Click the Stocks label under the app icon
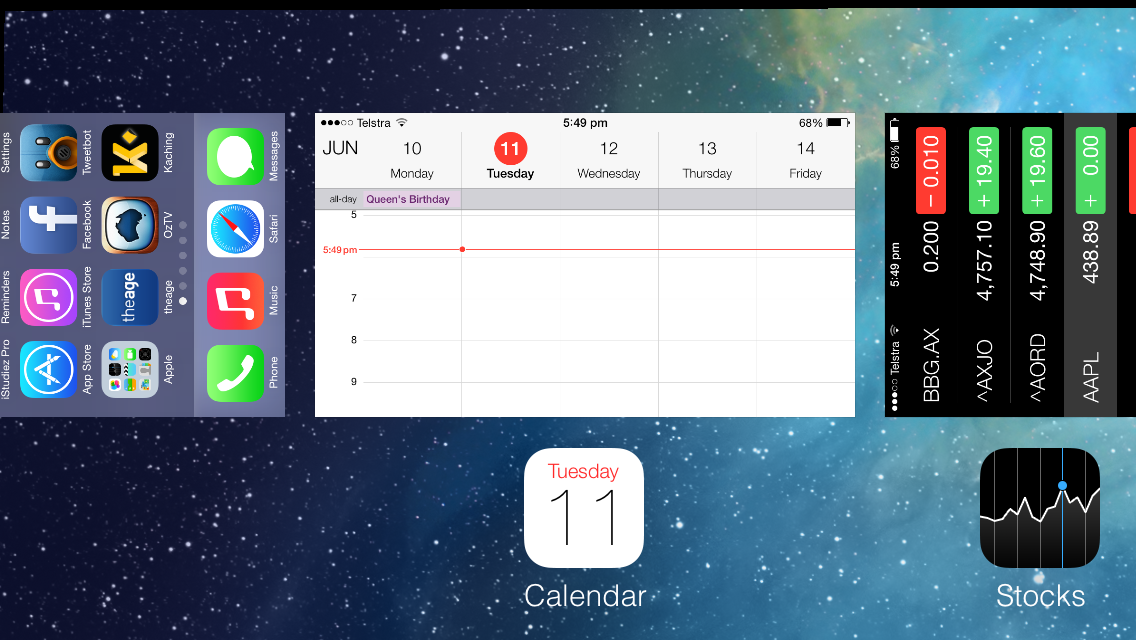This screenshot has height=640, width=1136. pyautogui.click(x=1040, y=596)
